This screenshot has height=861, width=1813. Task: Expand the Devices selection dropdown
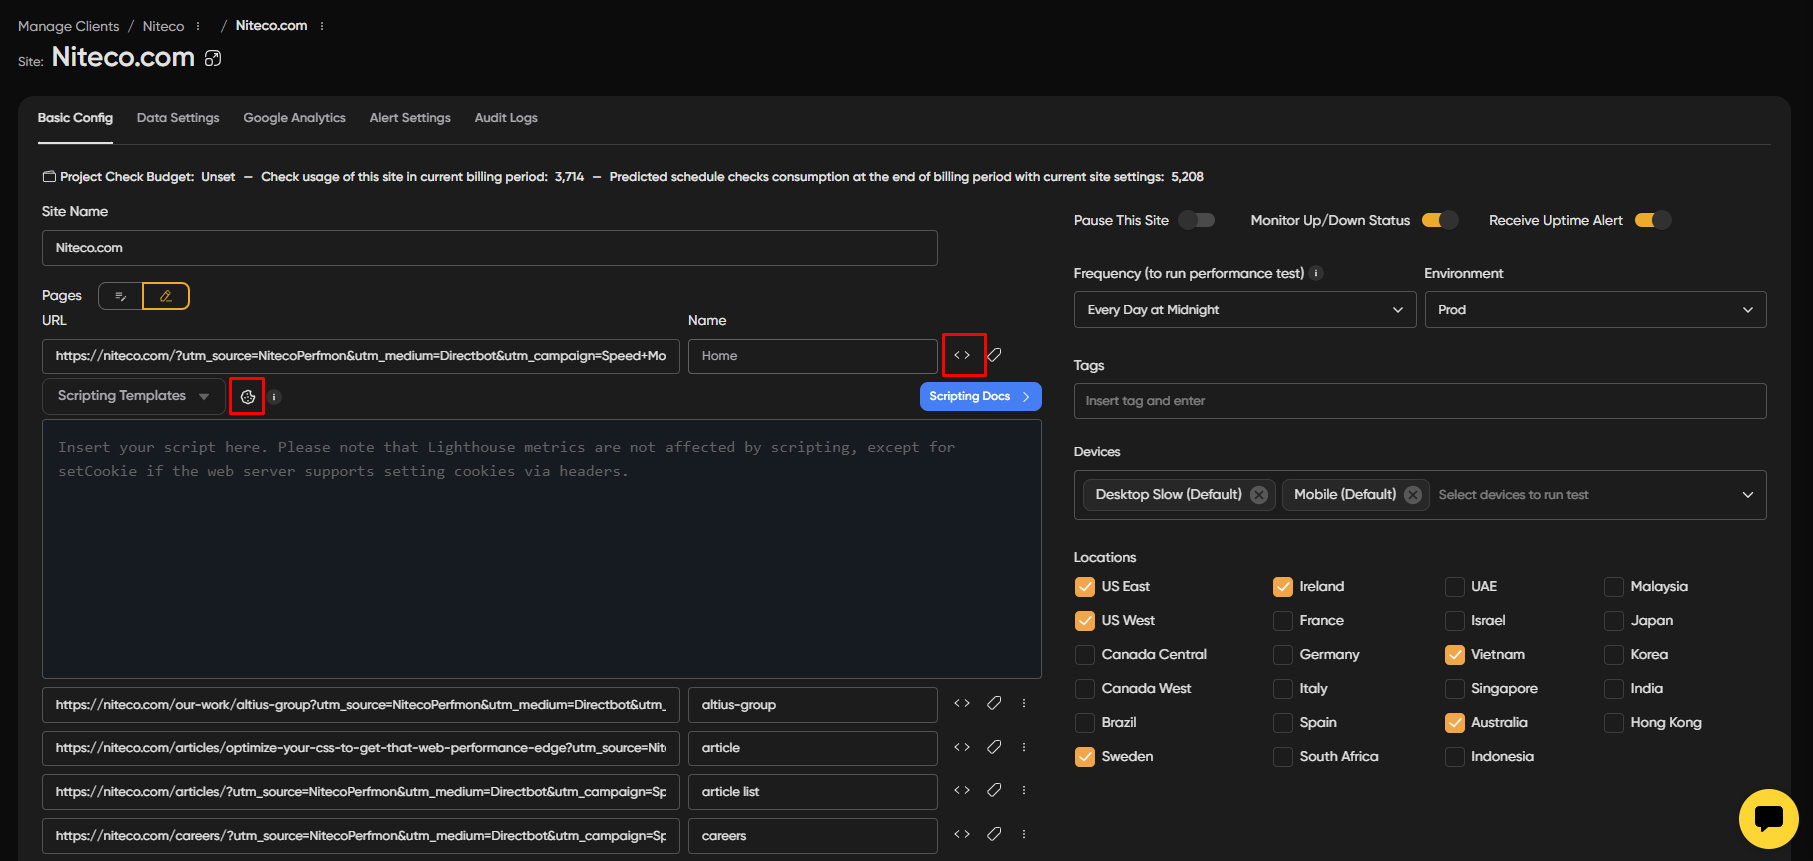coord(1748,495)
